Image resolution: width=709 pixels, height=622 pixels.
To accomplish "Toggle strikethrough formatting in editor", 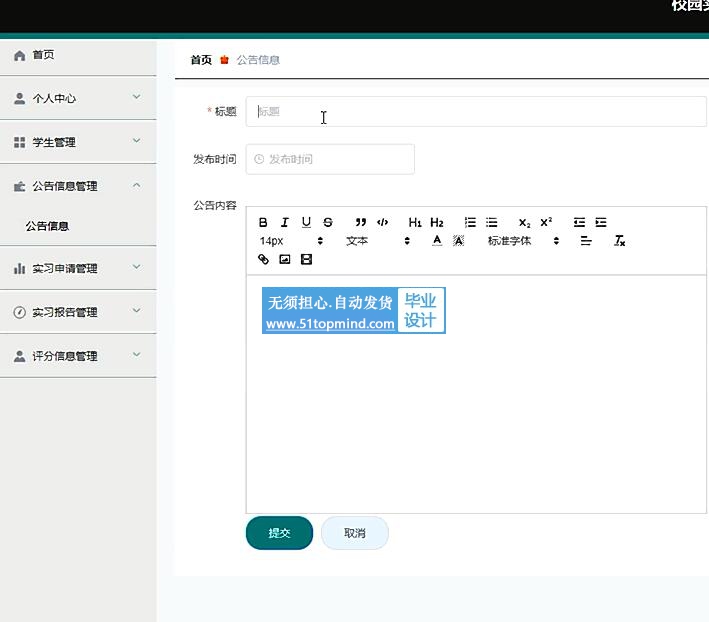I will (x=328, y=222).
